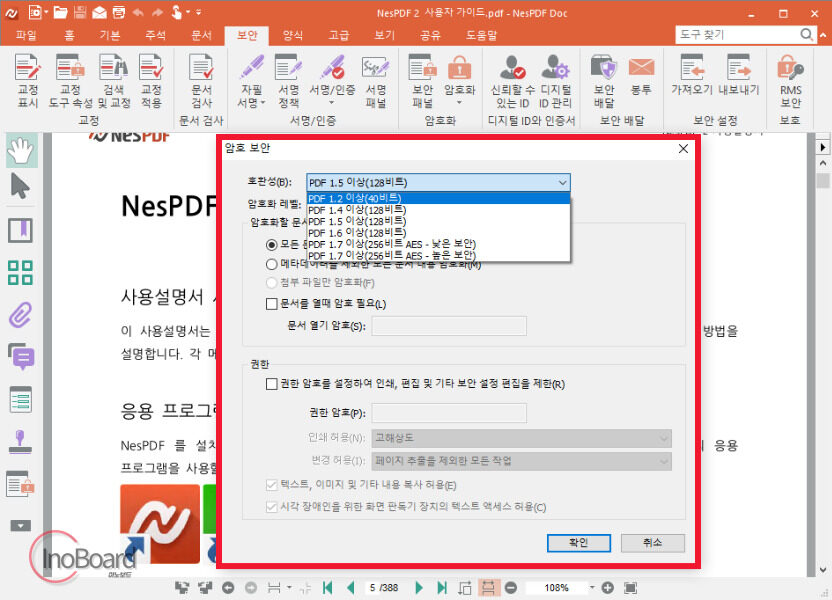Open zoom percentage dropdown arrow
The height and width of the screenshot is (600, 832).
(x=592, y=587)
